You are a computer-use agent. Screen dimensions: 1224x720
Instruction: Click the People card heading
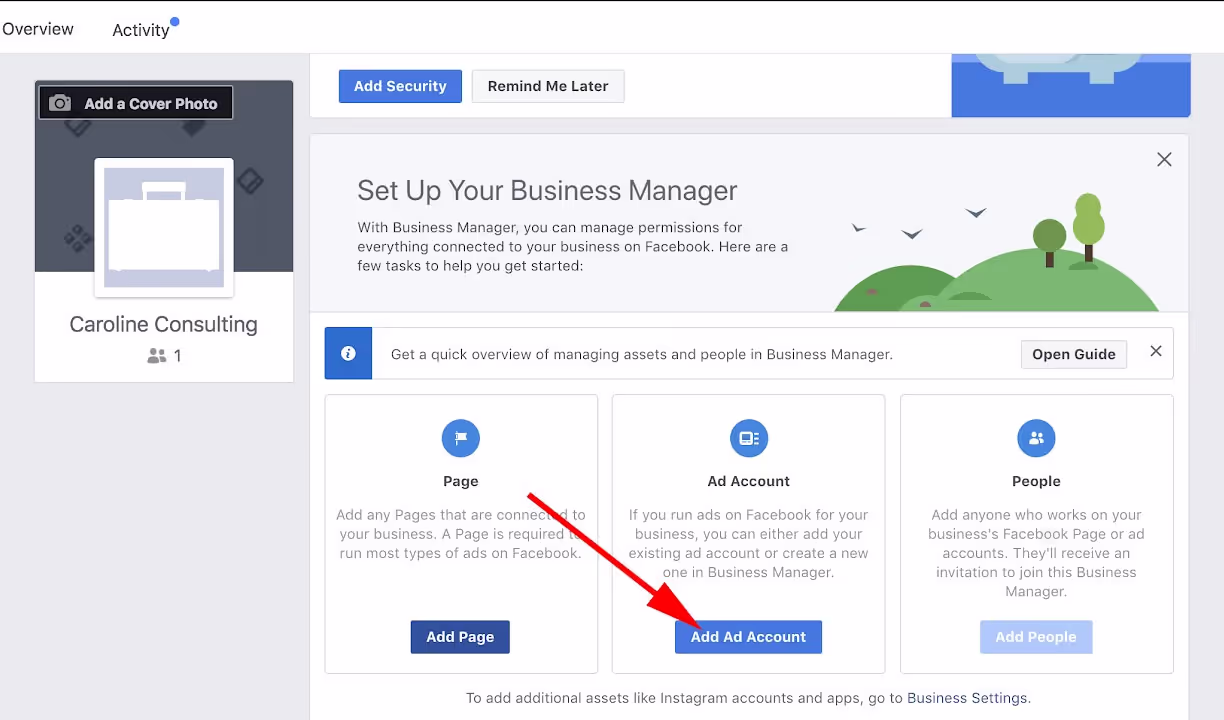point(1036,481)
